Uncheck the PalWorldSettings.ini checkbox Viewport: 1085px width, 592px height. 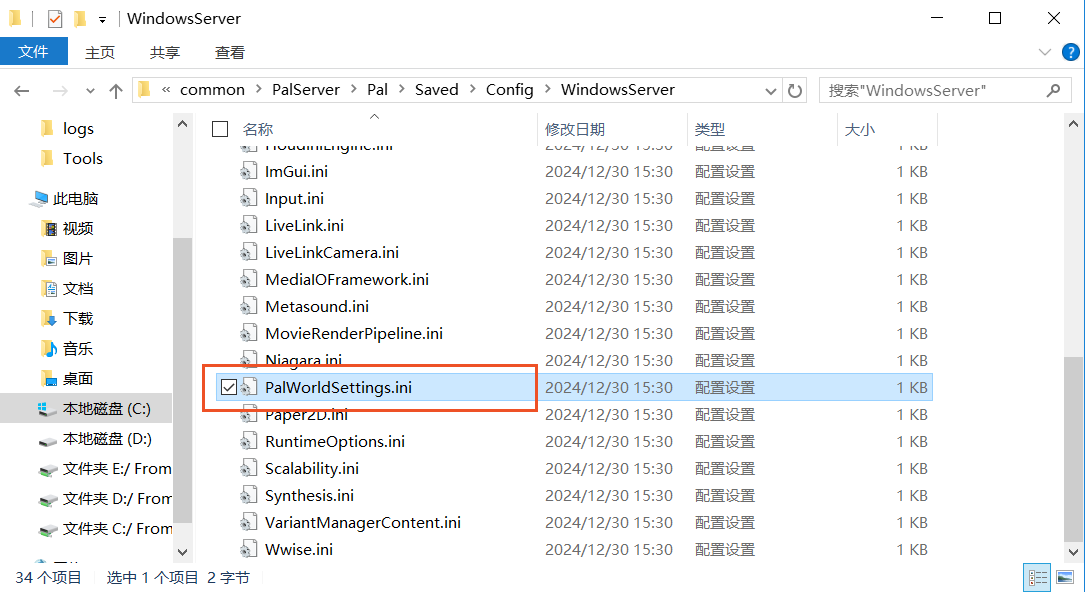tap(228, 387)
